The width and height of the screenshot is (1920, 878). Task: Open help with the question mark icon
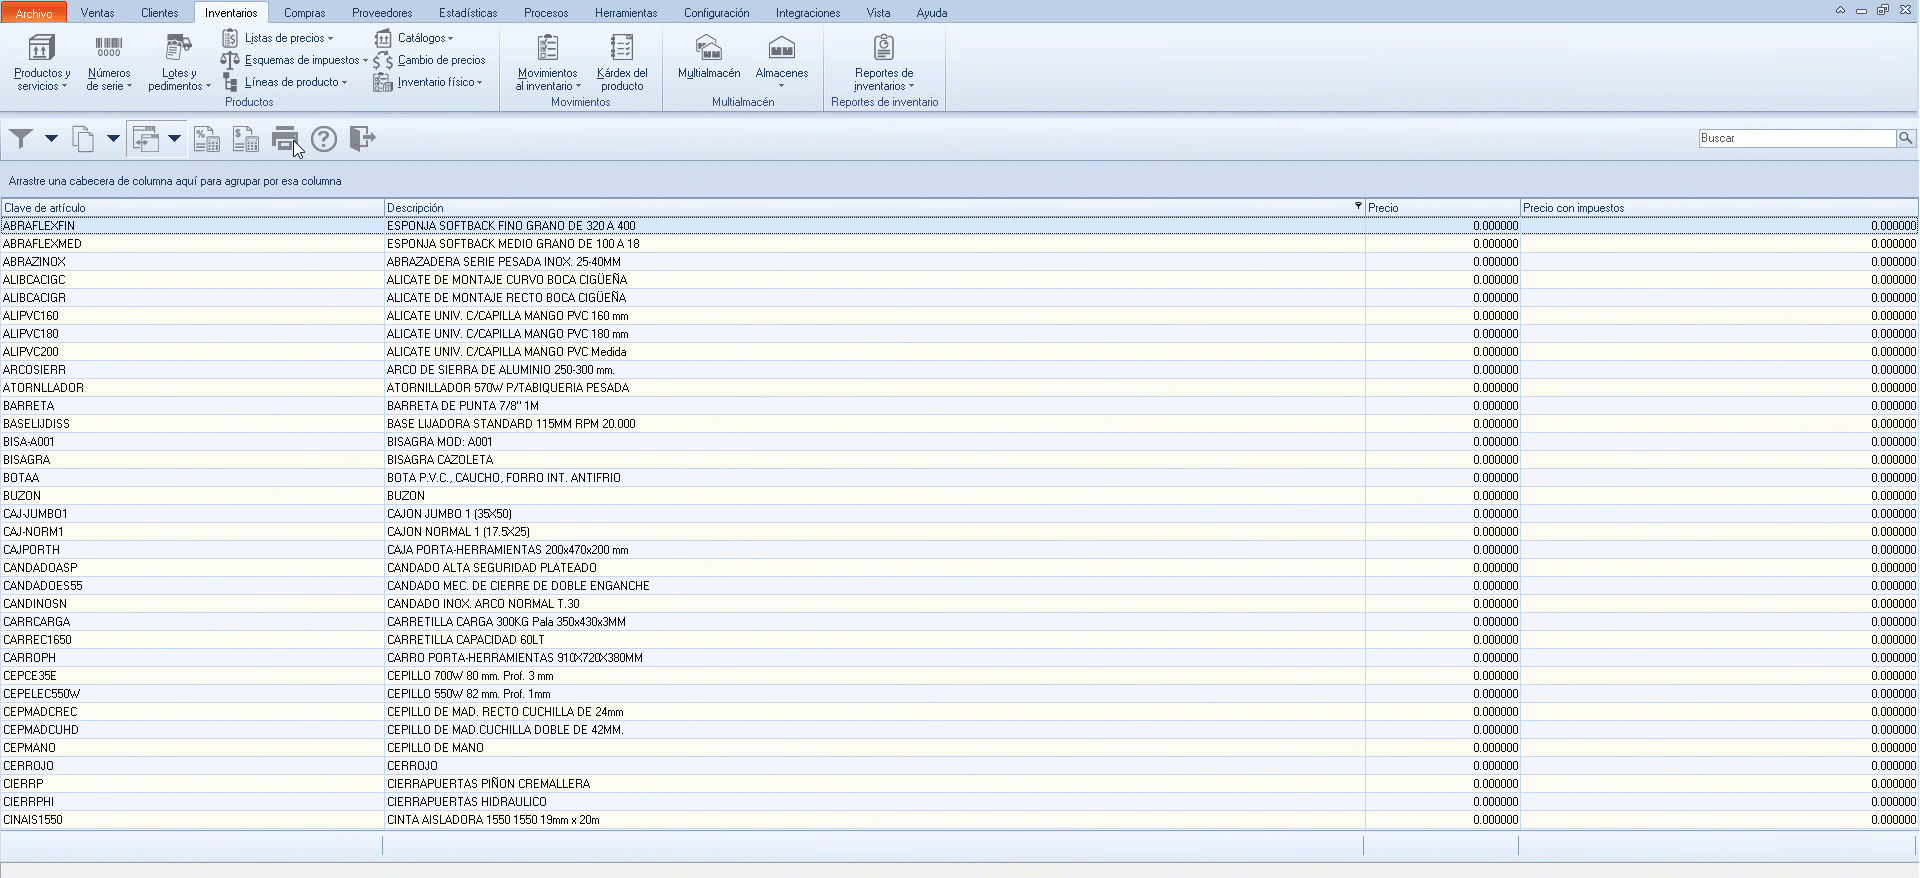[324, 139]
